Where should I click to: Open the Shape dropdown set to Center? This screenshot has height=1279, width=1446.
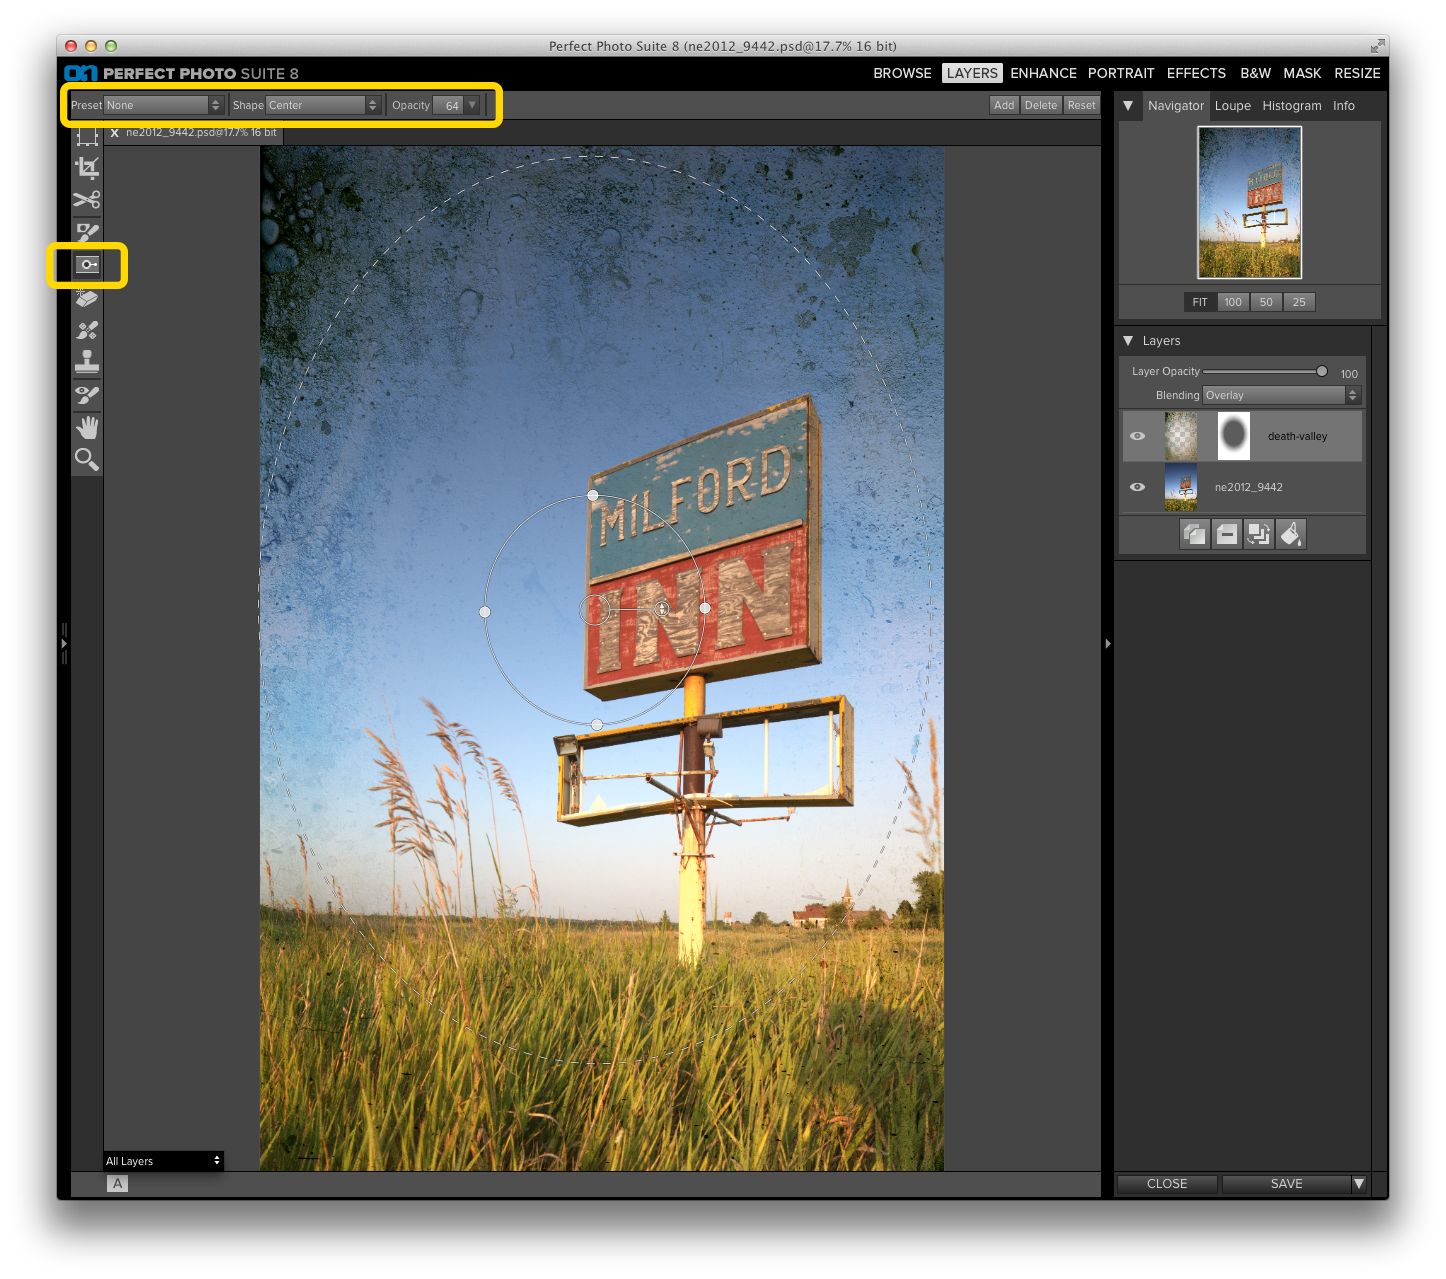[x=323, y=105]
